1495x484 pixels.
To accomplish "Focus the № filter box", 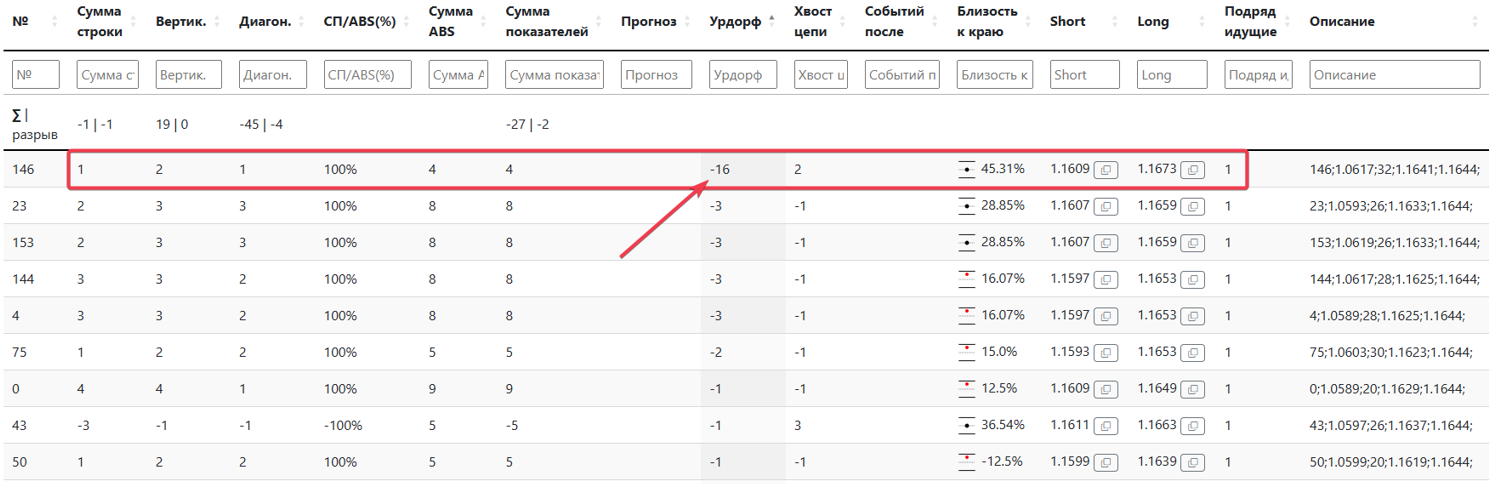I will click(35, 75).
